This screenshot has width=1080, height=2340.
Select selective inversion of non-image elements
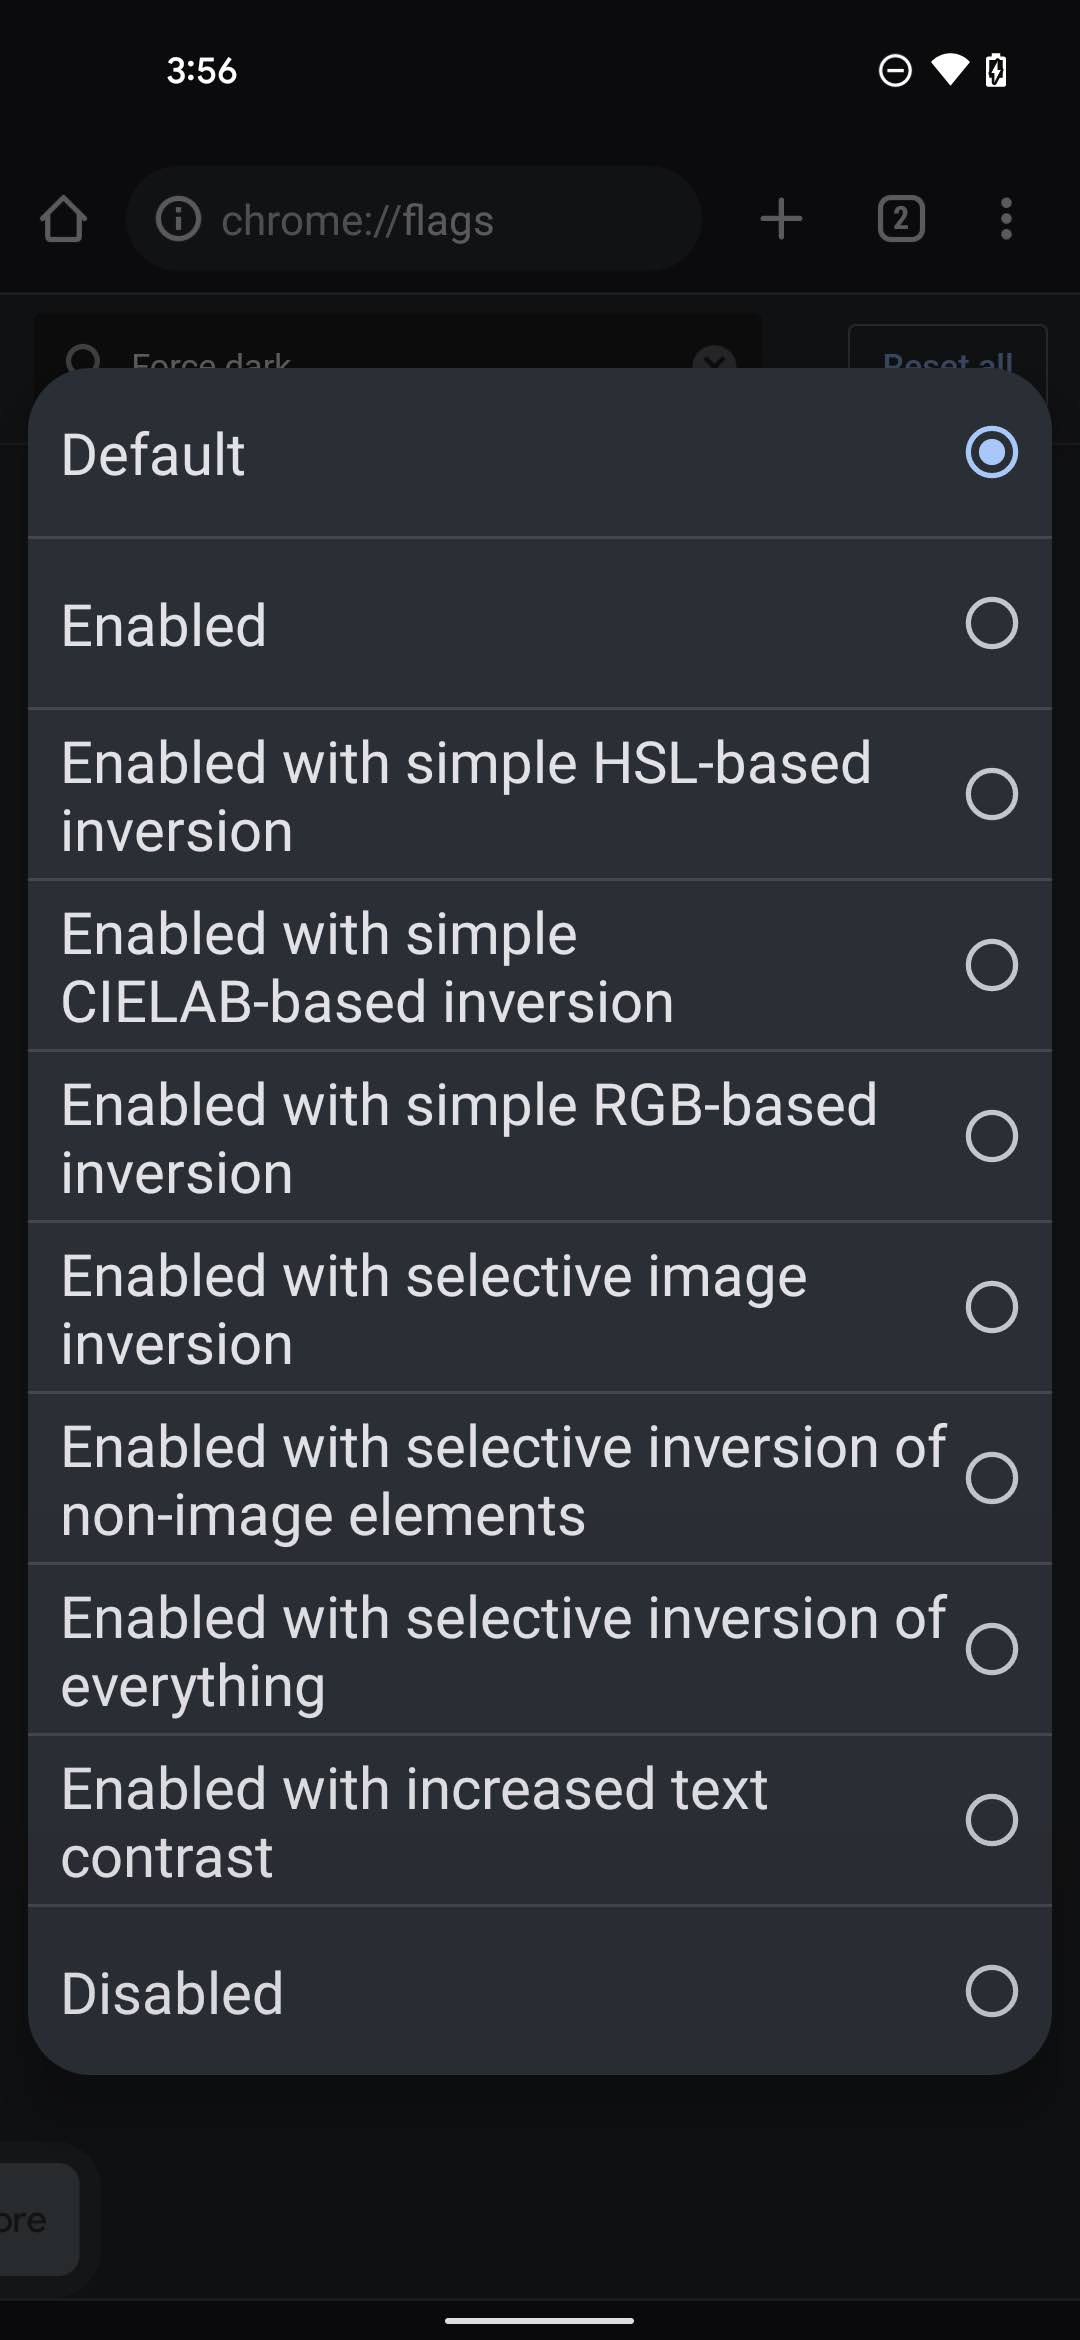(x=991, y=1479)
